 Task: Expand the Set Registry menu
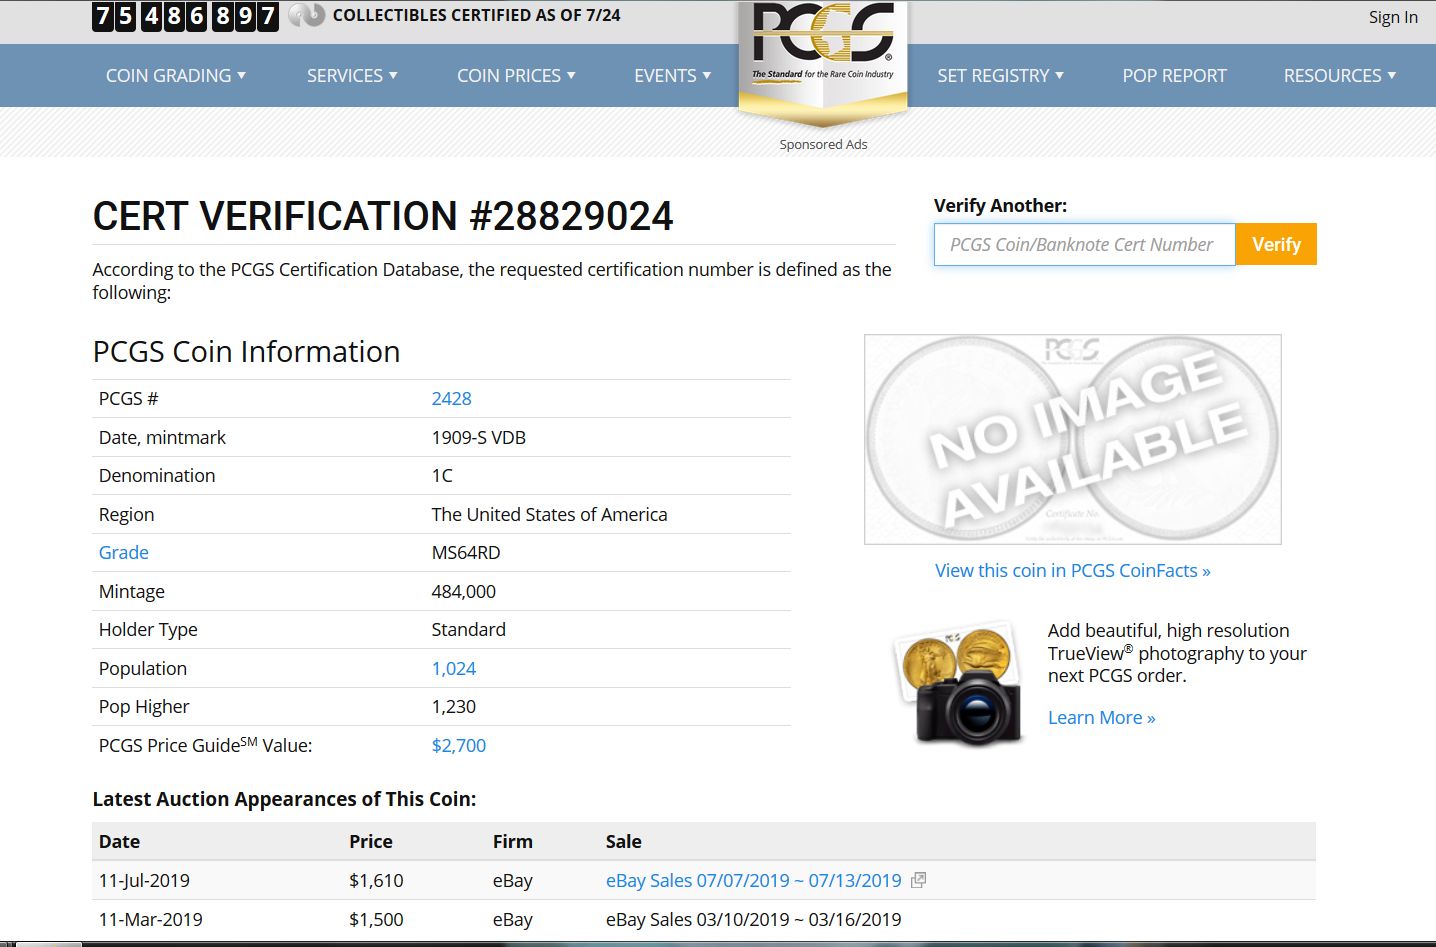[1000, 76]
